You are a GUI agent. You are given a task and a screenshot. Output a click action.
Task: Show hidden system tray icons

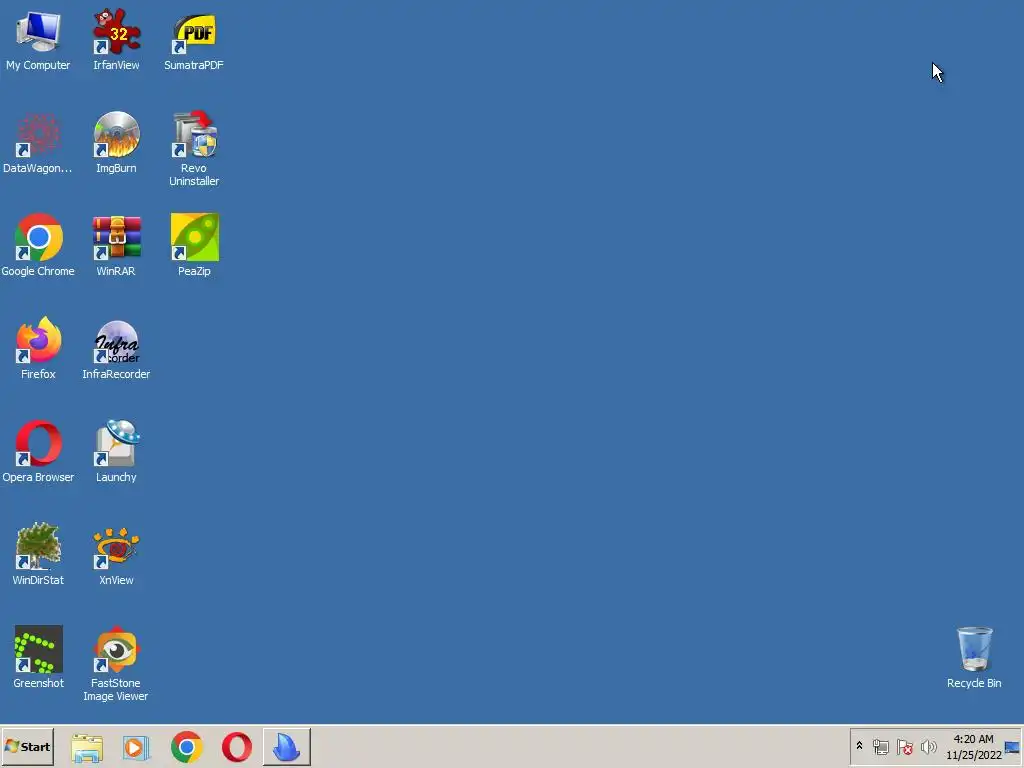(859, 746)
